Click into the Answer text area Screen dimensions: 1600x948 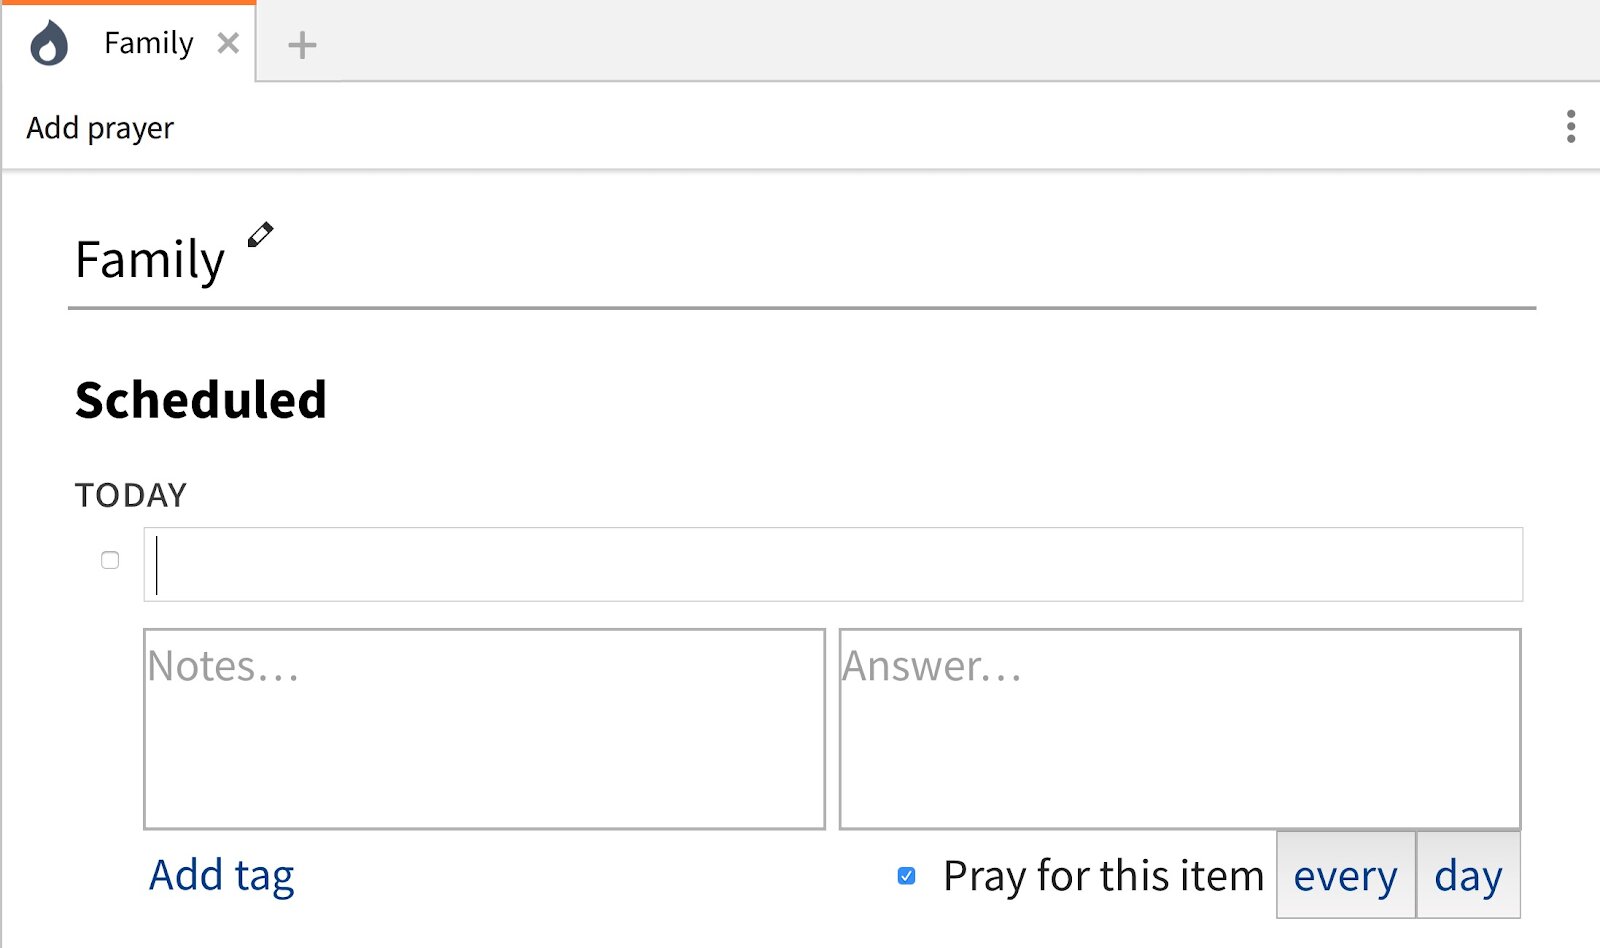tap(1180, 729)
